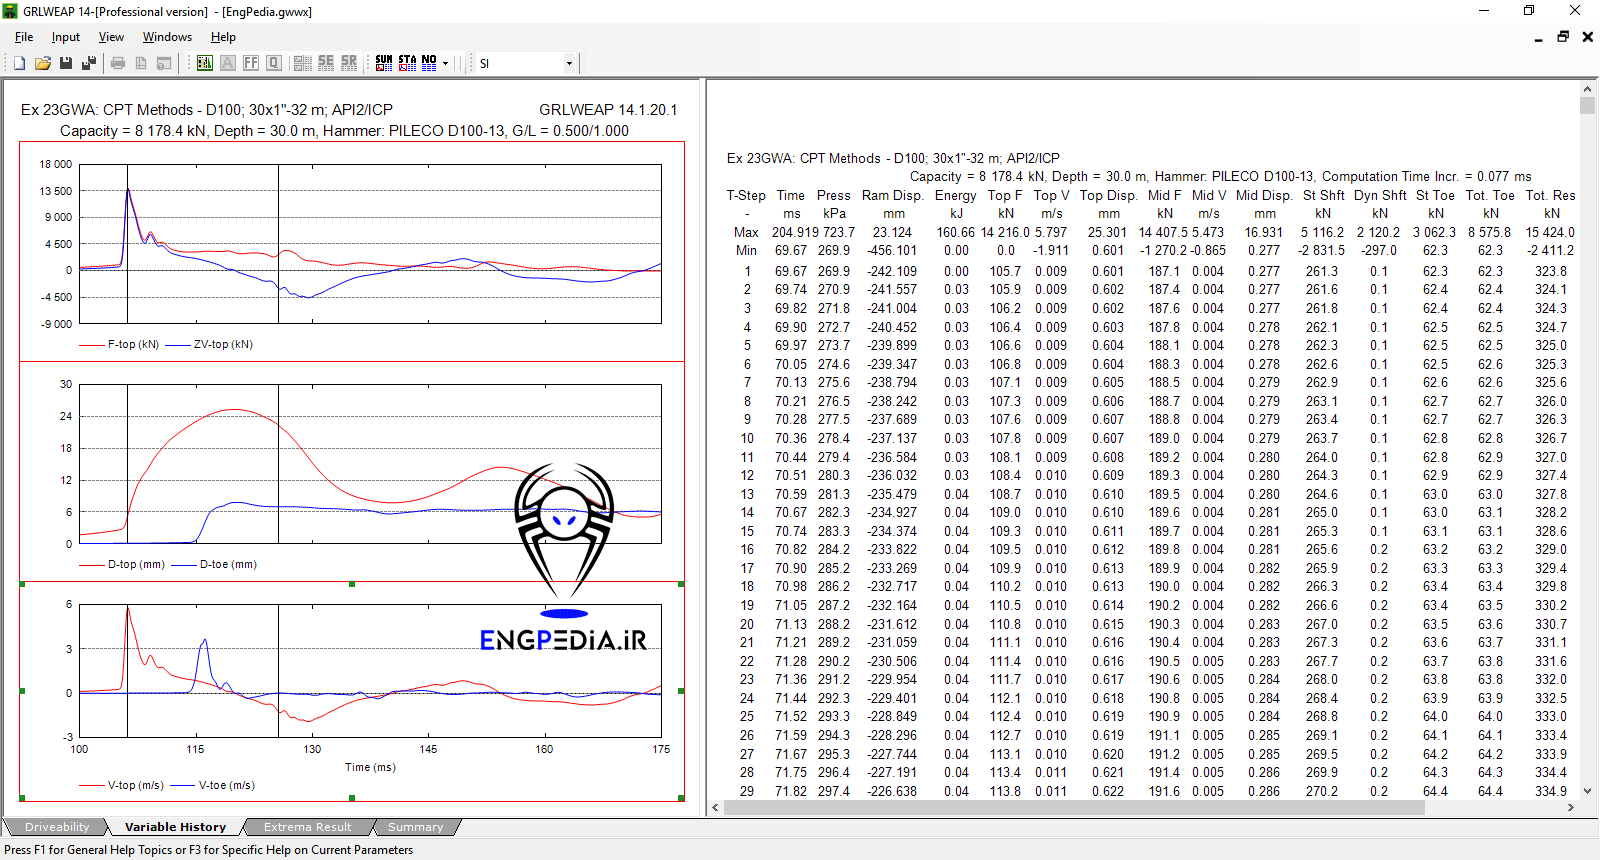Click the status bar help message
This screenshot has height=860, width=1600.
click(208, 850)
